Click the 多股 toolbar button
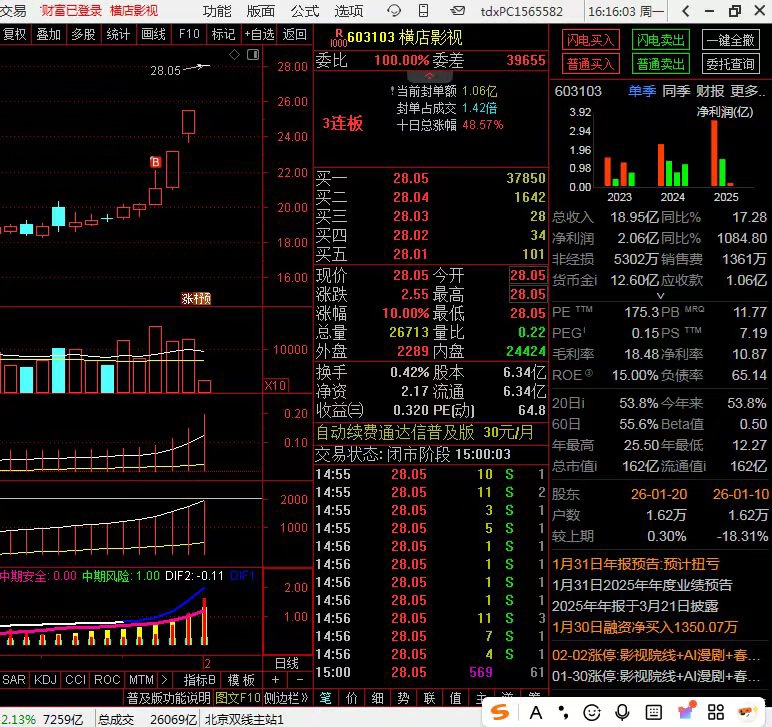 [83, 34]
